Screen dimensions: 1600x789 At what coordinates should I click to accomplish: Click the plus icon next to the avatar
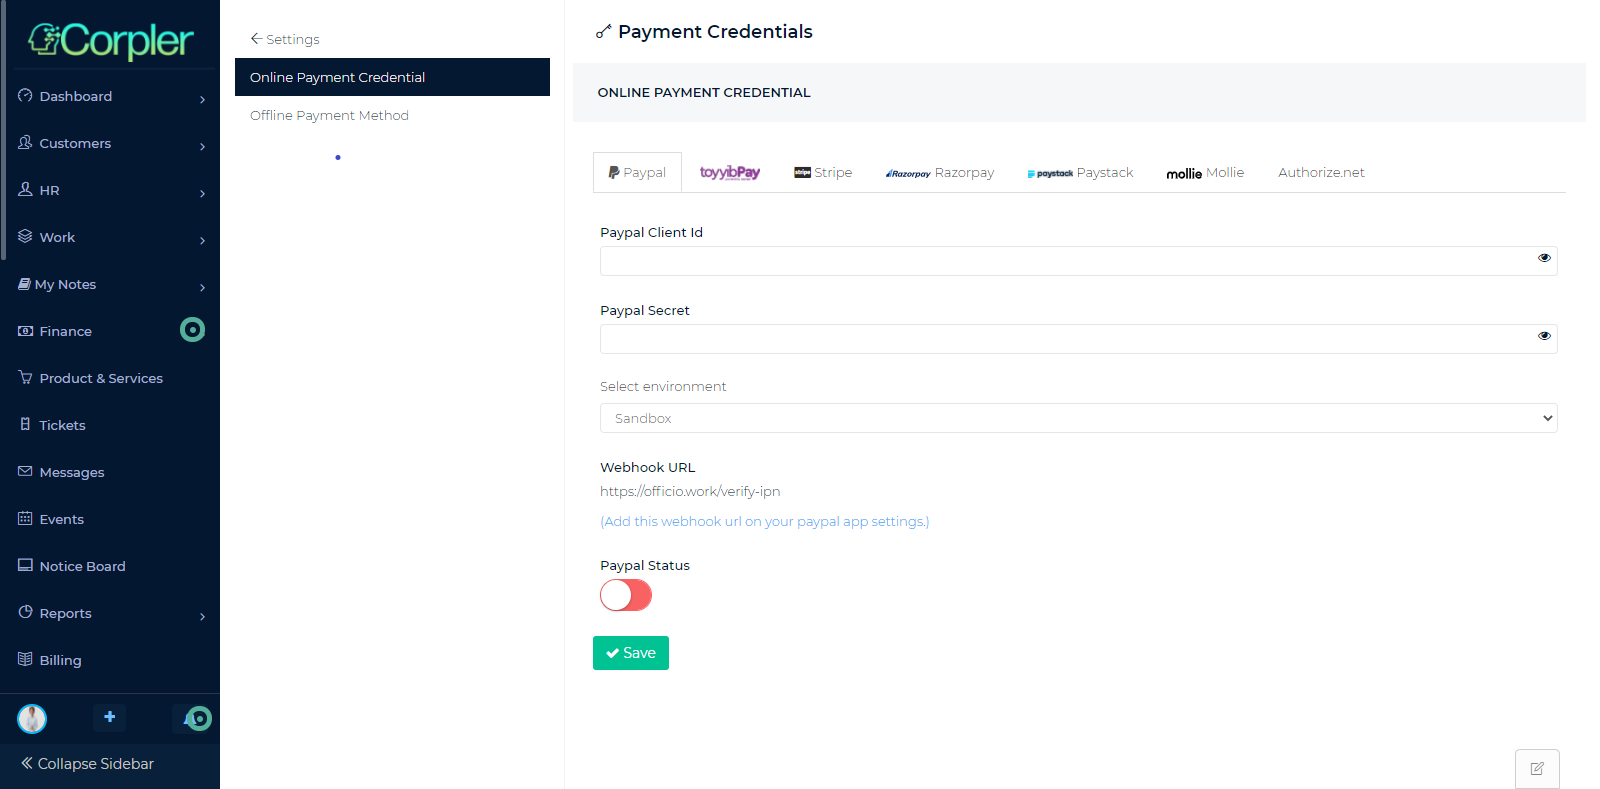[x=109, y=718]
